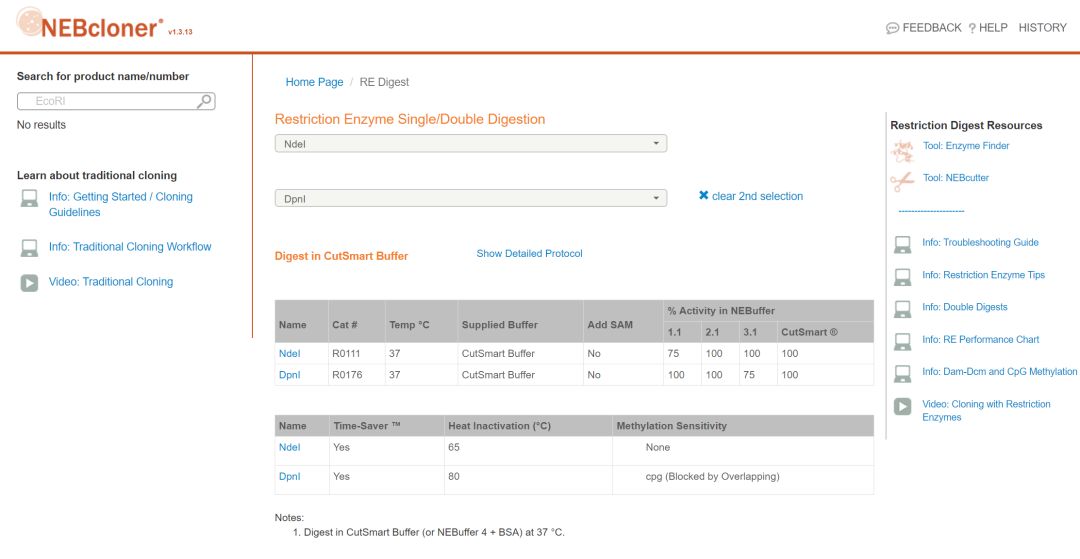Click catalog number R0111

point(346,354)
